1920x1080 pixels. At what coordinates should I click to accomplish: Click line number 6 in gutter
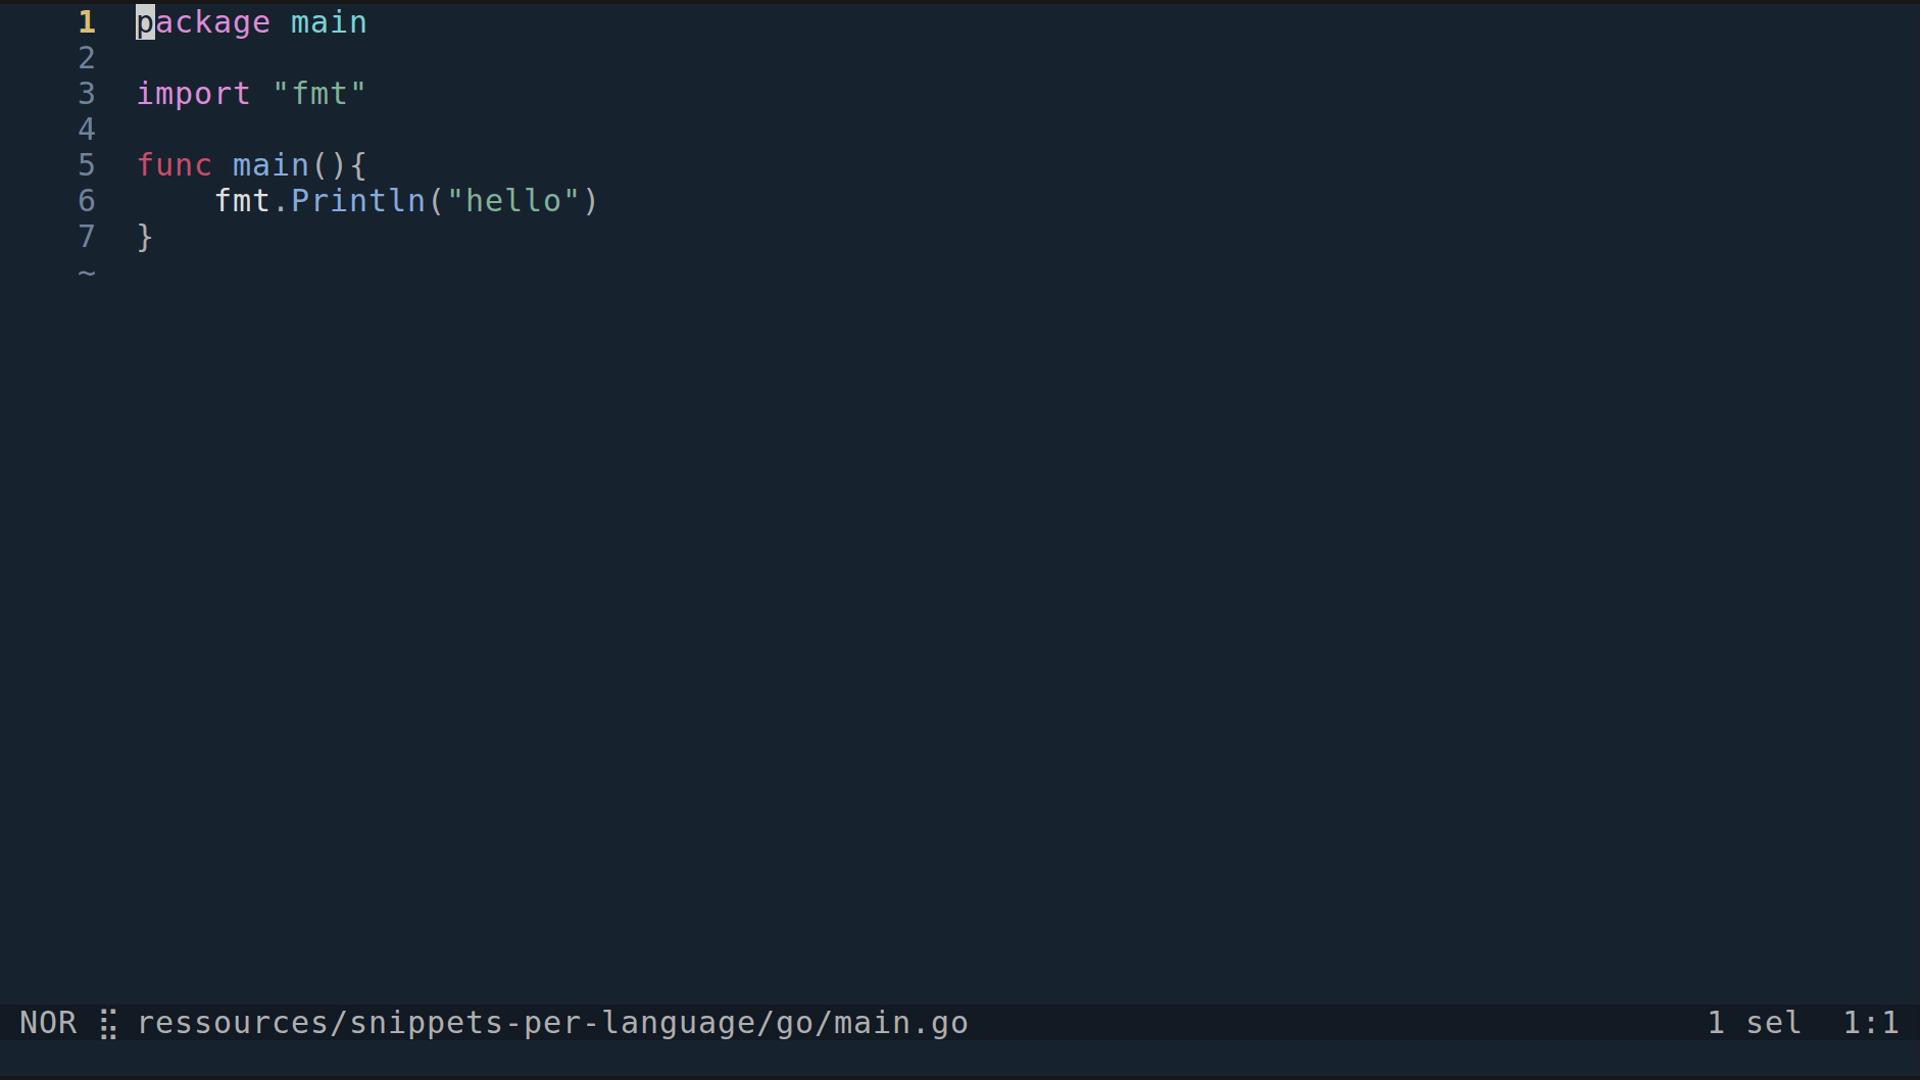coord(87,201)
